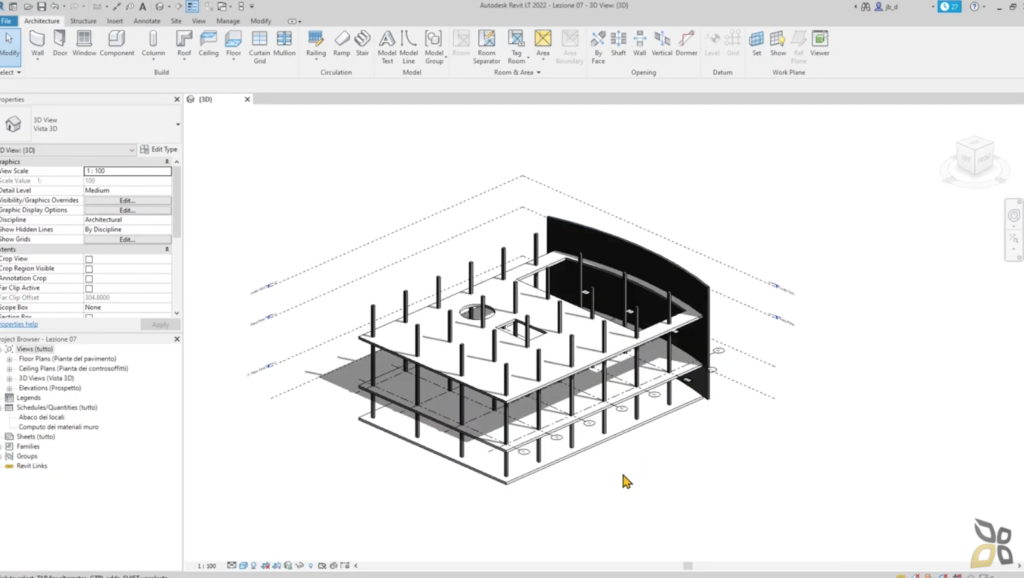The height and width of the screenshot is (578, 1024).
Task: Click the ViewCube in the 3D view
Action: click(x=975, y=156)
